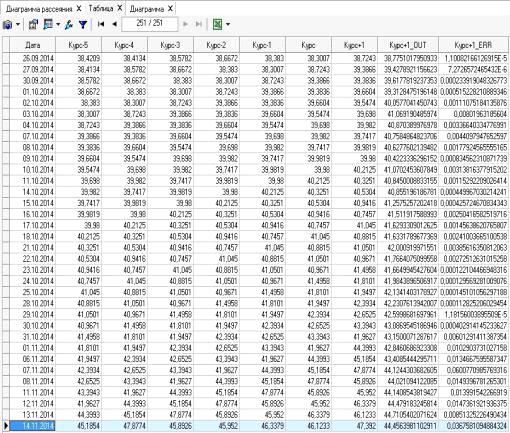Select the date cell 10.10.2014

point(32,170)
